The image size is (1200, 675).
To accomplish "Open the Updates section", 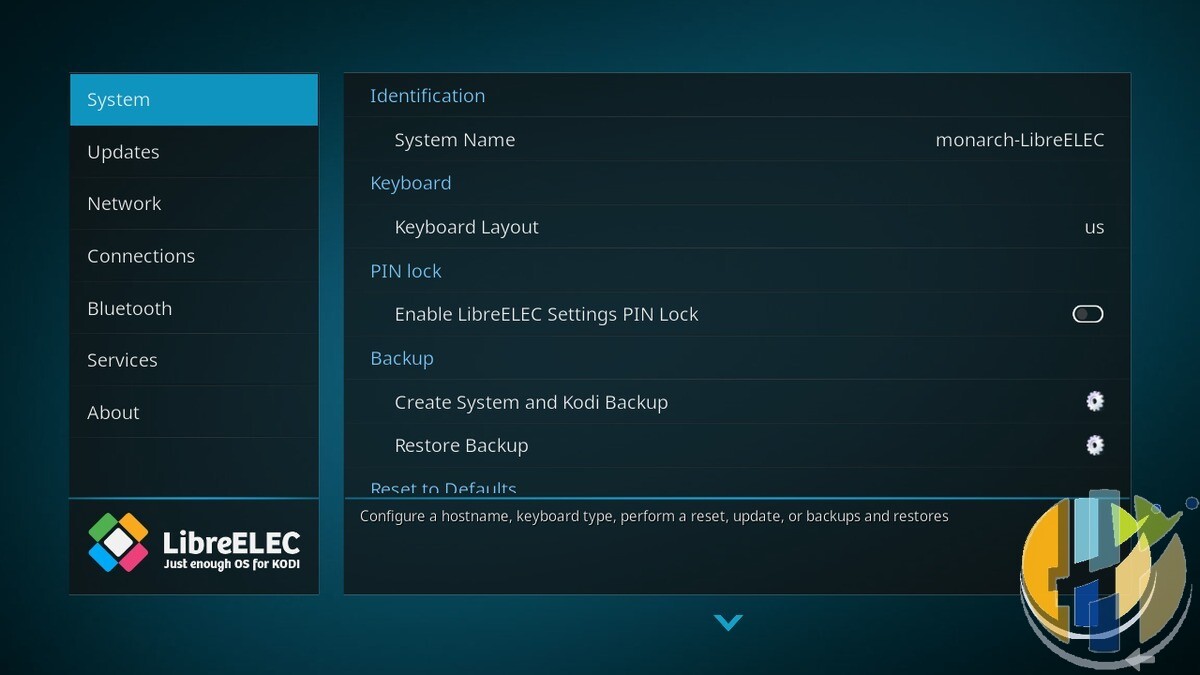I will pos(194,152).
